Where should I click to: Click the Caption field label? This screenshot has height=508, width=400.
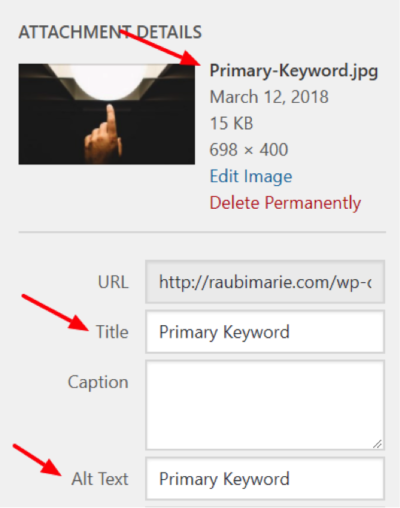tap(98, 382)
